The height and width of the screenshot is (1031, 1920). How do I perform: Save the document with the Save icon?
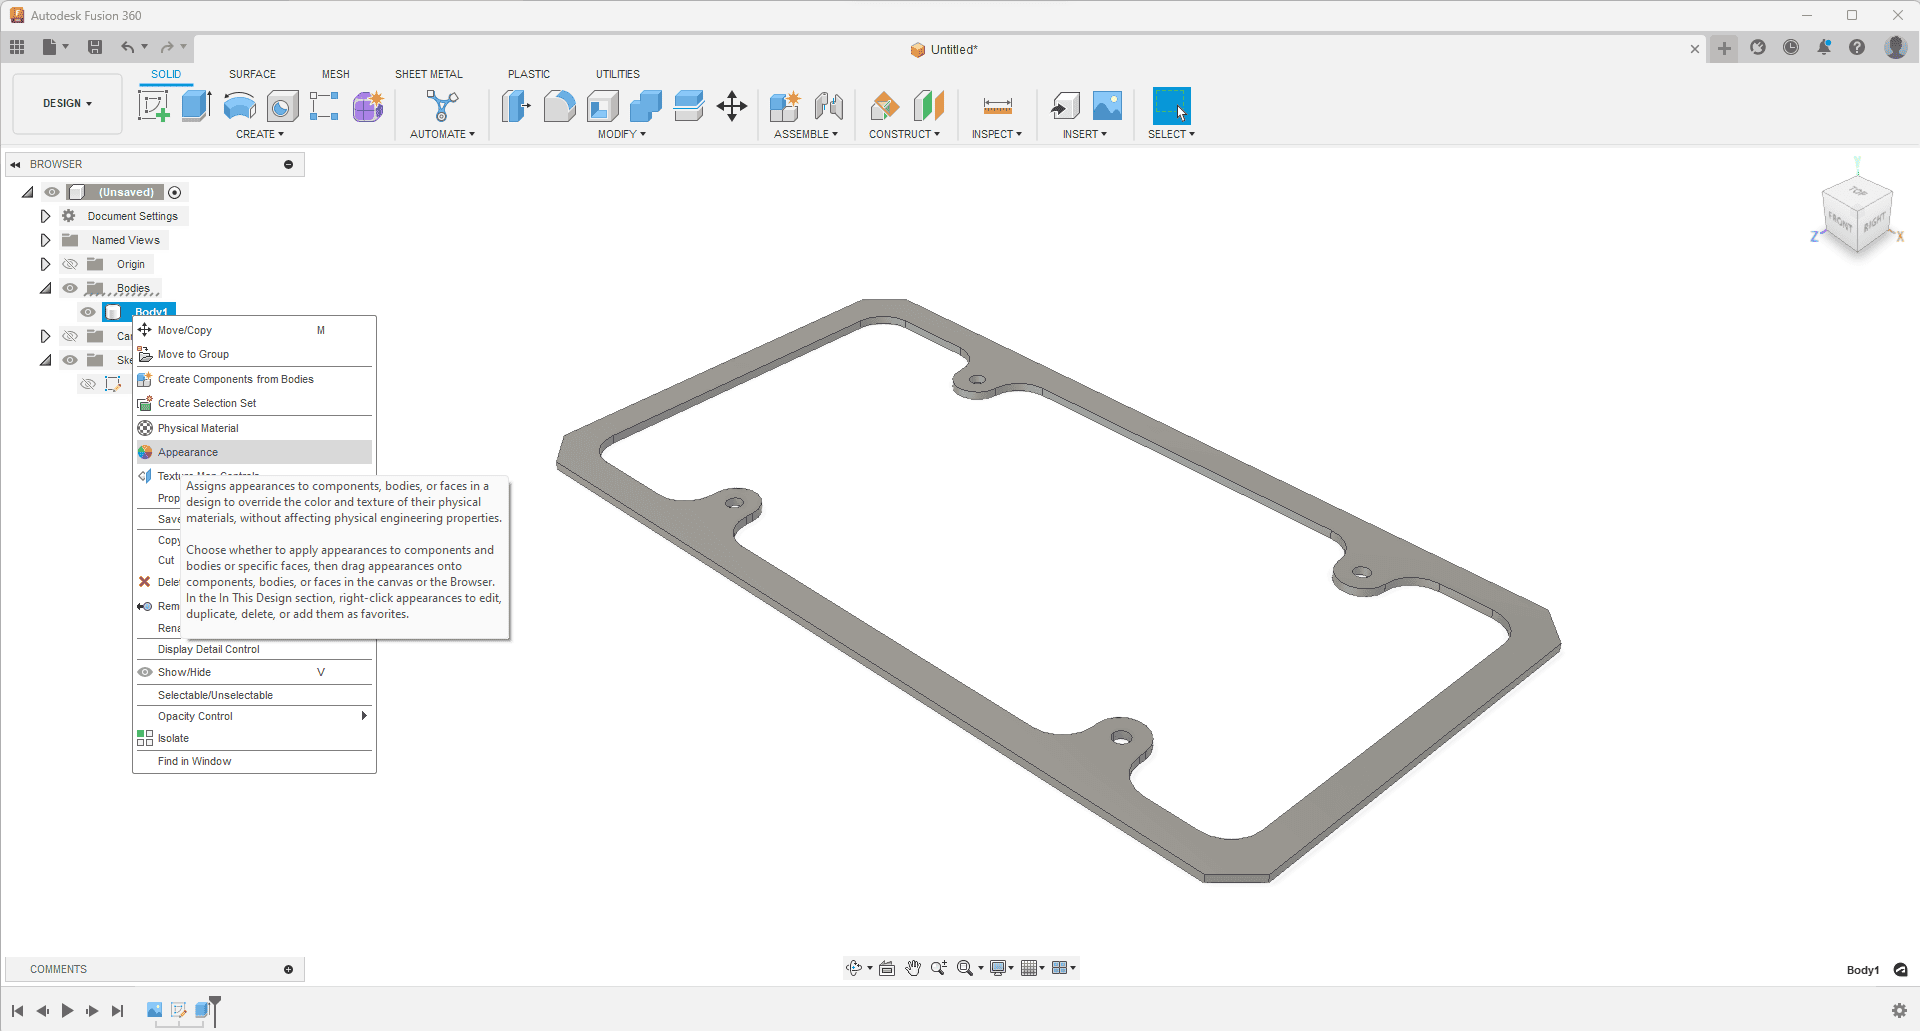pos(95,47)
